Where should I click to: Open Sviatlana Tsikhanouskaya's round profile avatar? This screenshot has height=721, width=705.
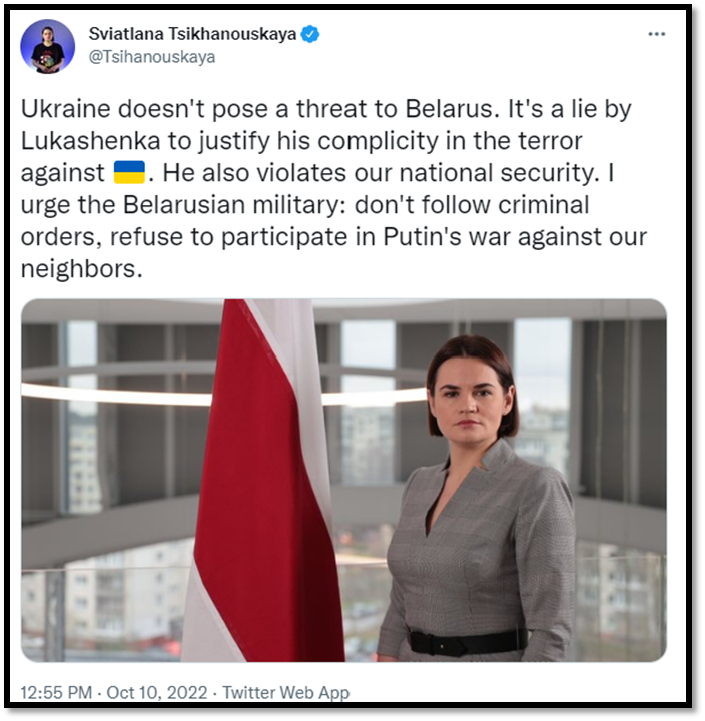coord(47,46)
